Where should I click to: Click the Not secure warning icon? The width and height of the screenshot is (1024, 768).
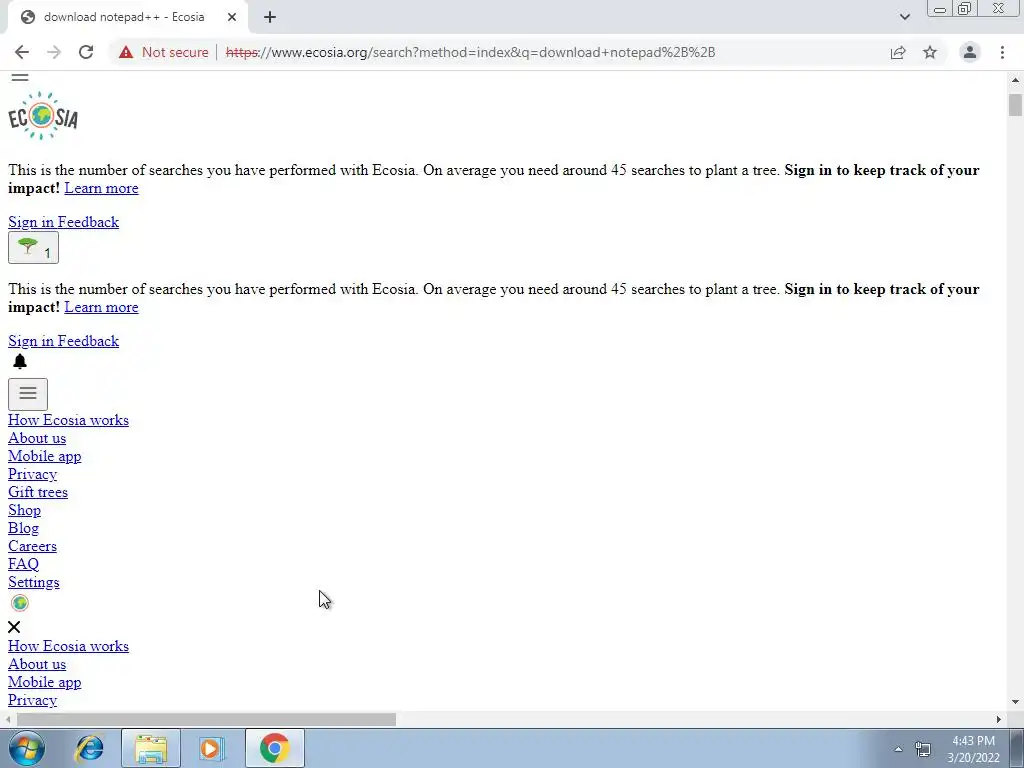coord(126,52)
